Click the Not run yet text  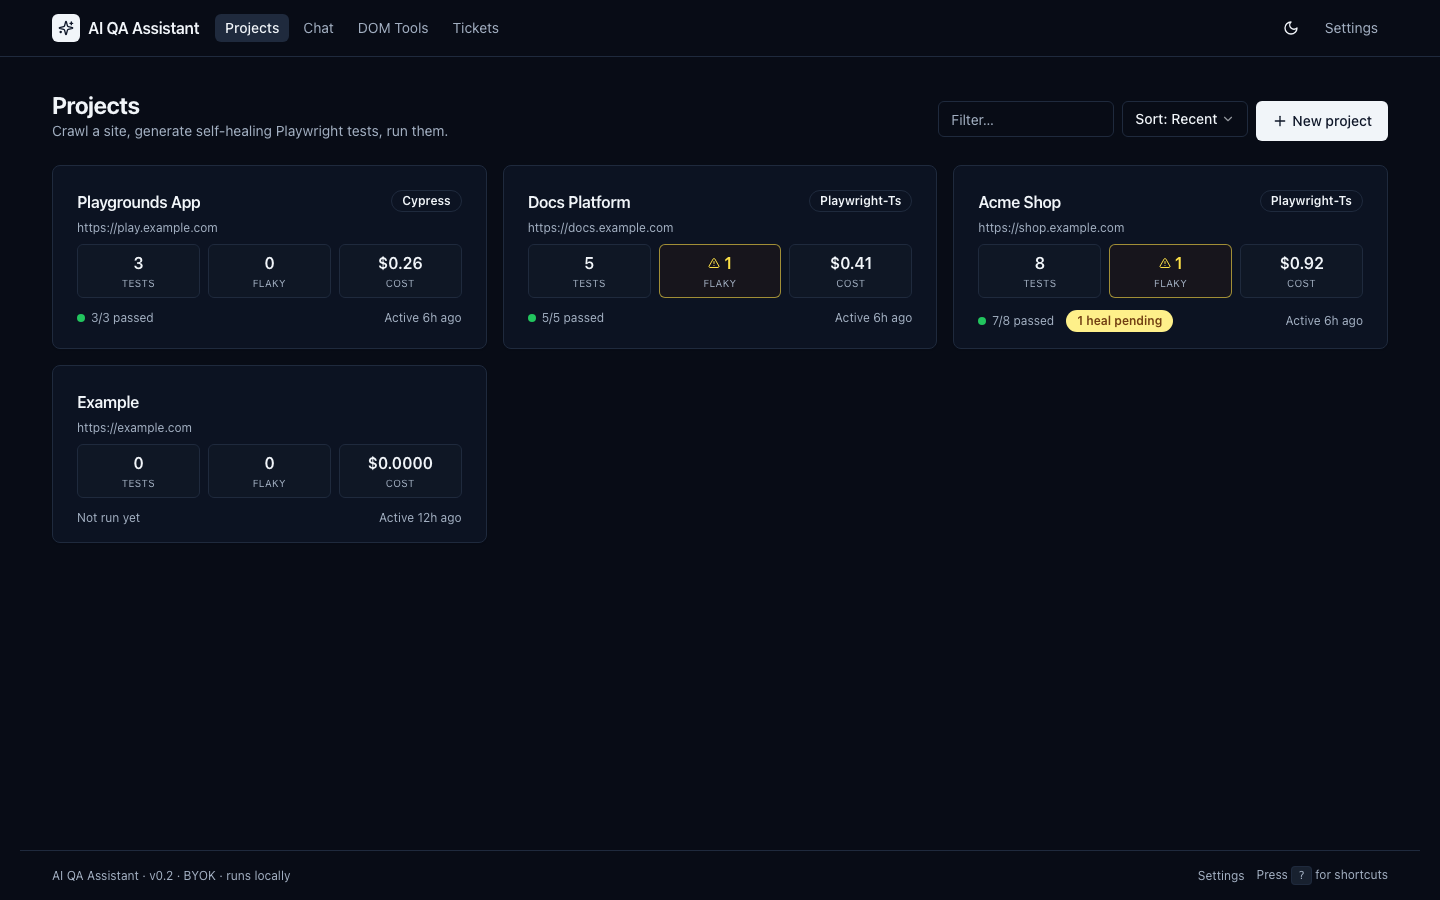pyautogui.click(x=108, y=518)
